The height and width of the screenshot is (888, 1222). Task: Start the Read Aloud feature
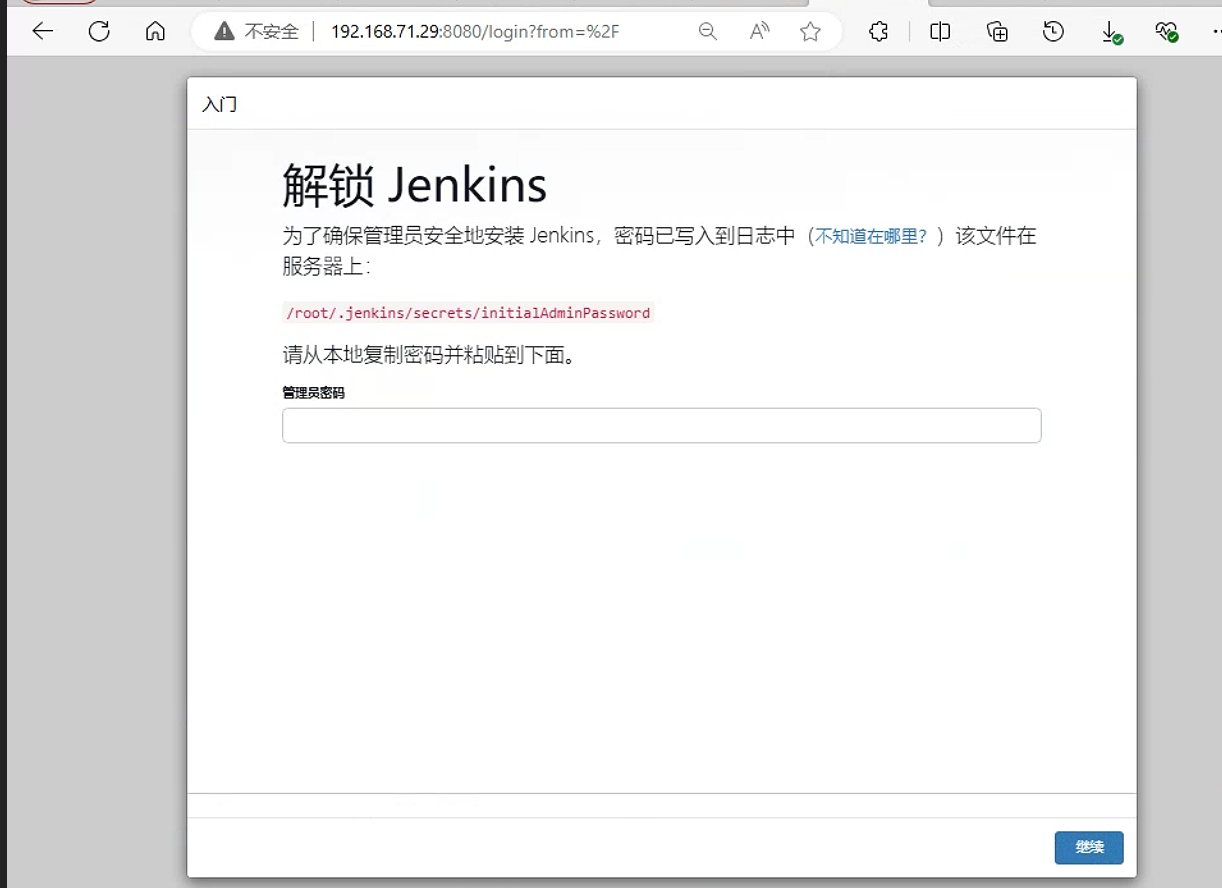coord(760,31)
